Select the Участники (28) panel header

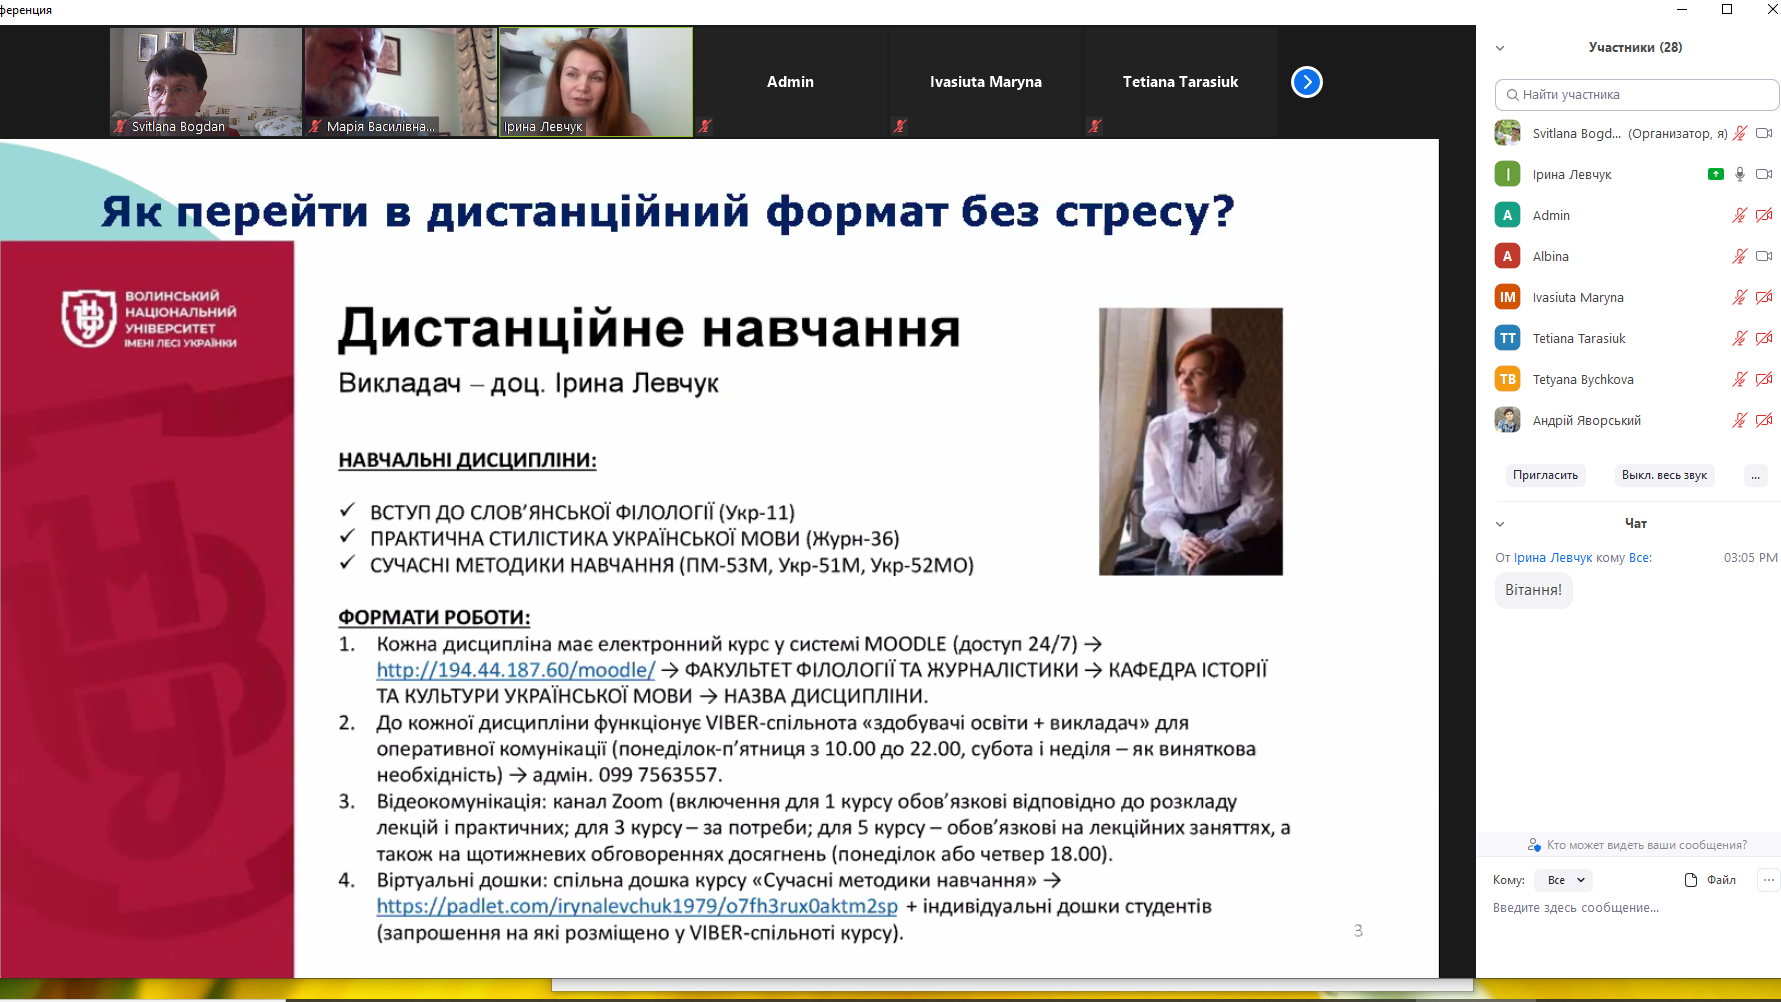(1635, 47)
